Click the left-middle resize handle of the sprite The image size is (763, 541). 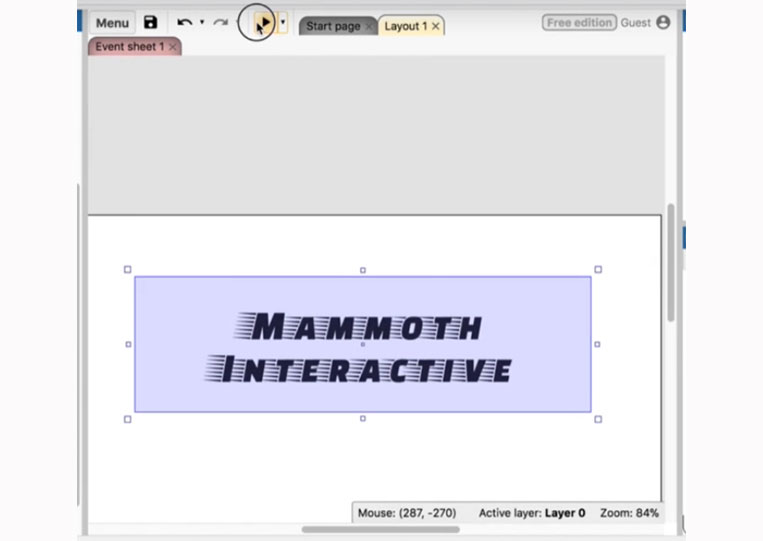click(x=128, y=344)
